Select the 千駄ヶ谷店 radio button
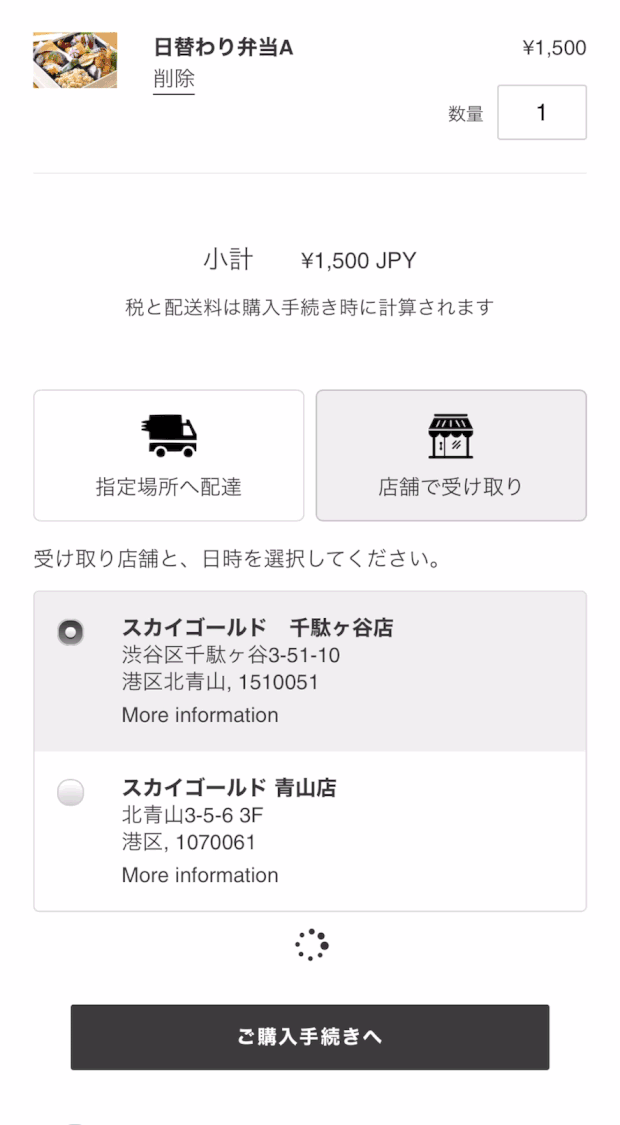 click(71, 632)
